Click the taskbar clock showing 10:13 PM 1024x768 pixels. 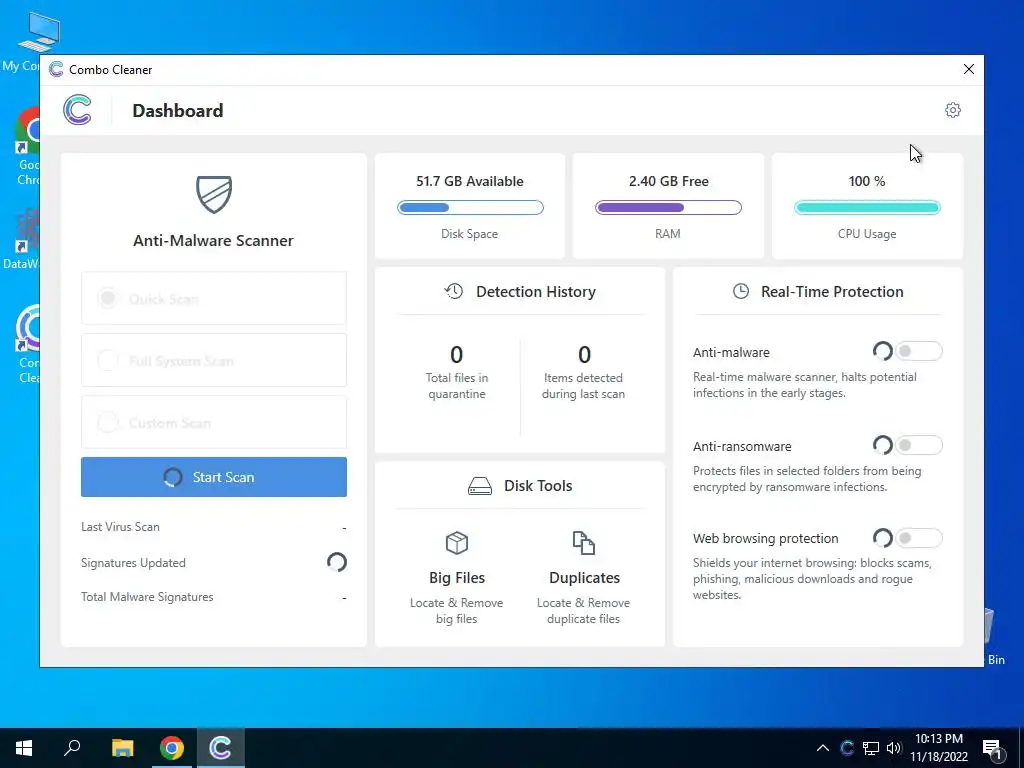(938, 748)
